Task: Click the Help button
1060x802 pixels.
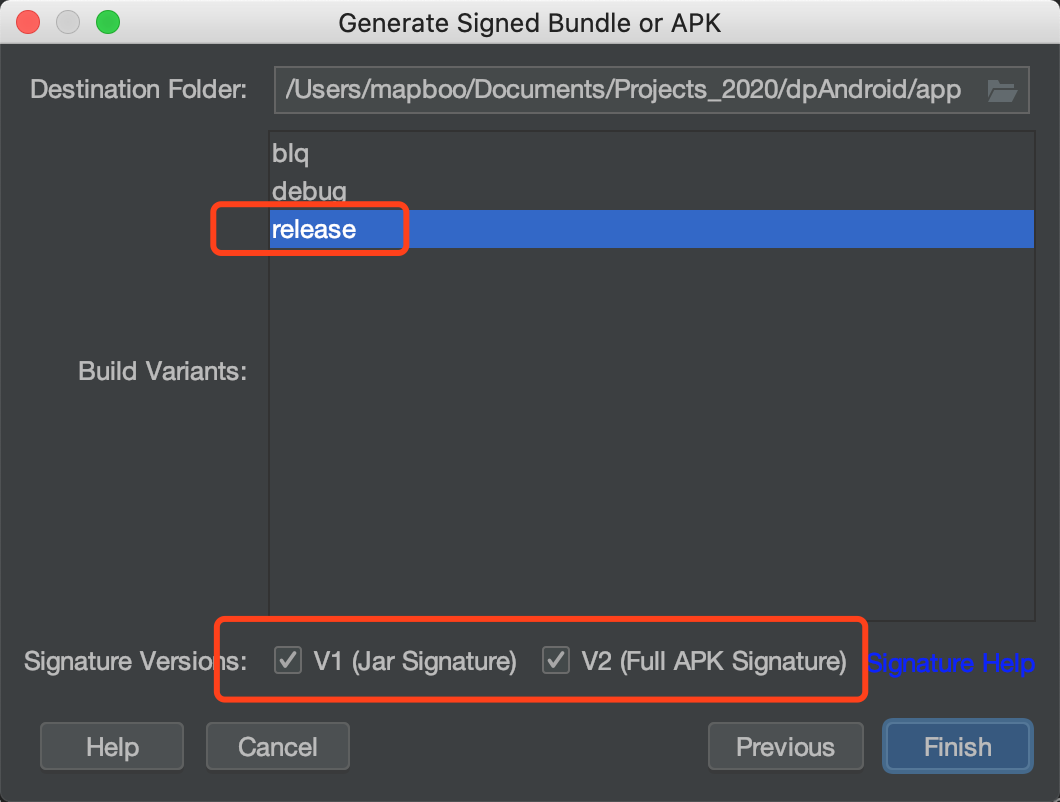Action: pyautogui.click(x=112, y=747)
